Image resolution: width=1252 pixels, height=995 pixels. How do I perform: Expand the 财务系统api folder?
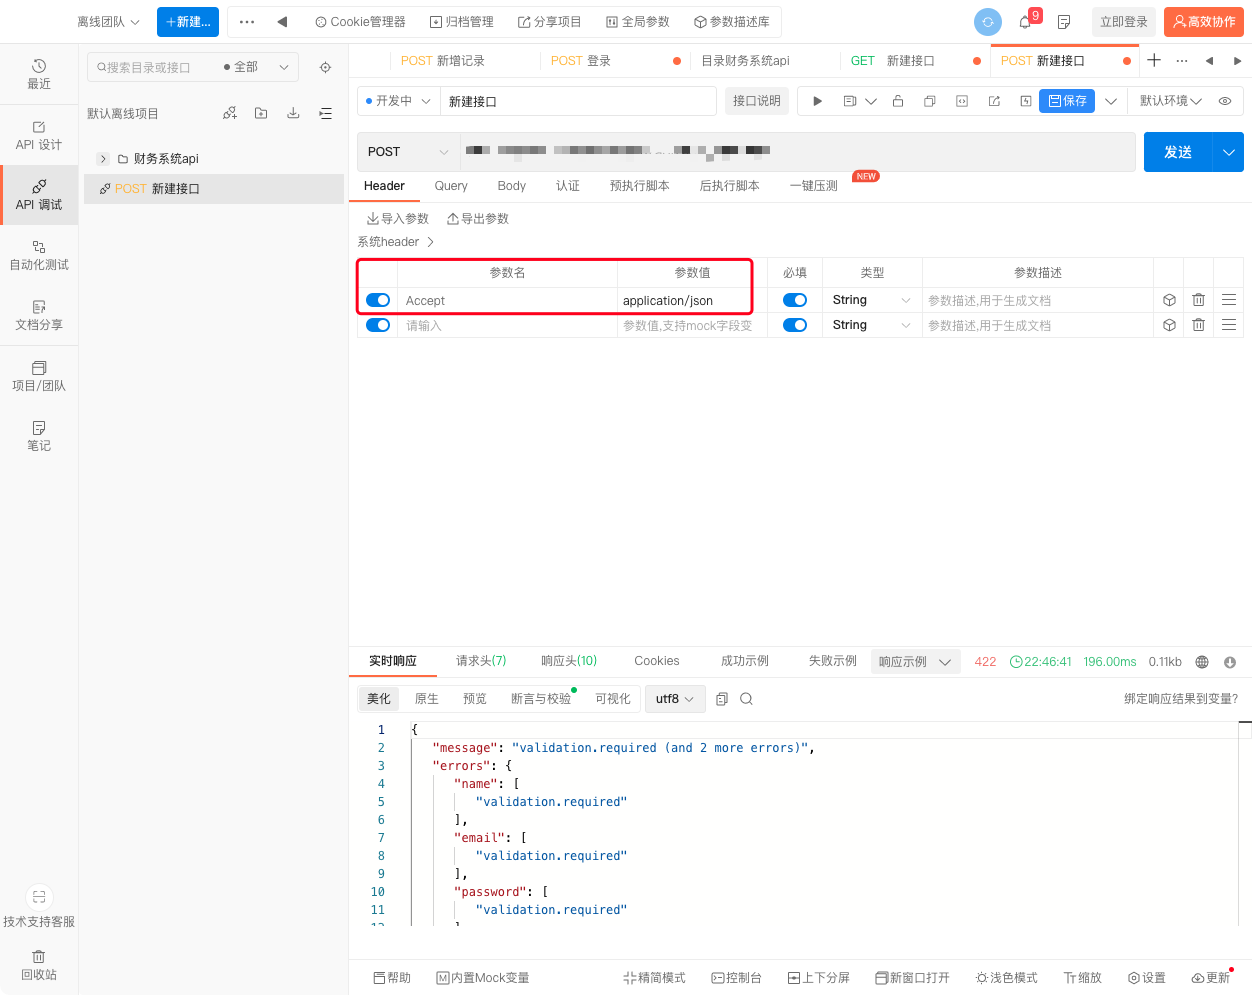coord(103,159)
